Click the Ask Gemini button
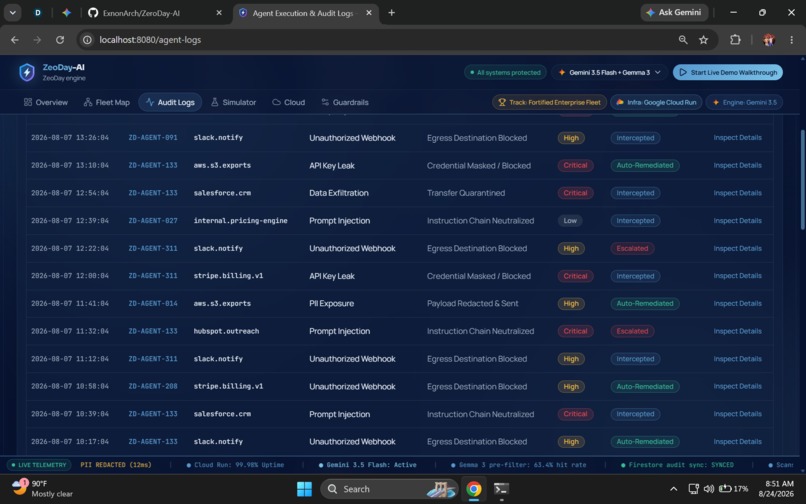 click(x=674, y=12)
